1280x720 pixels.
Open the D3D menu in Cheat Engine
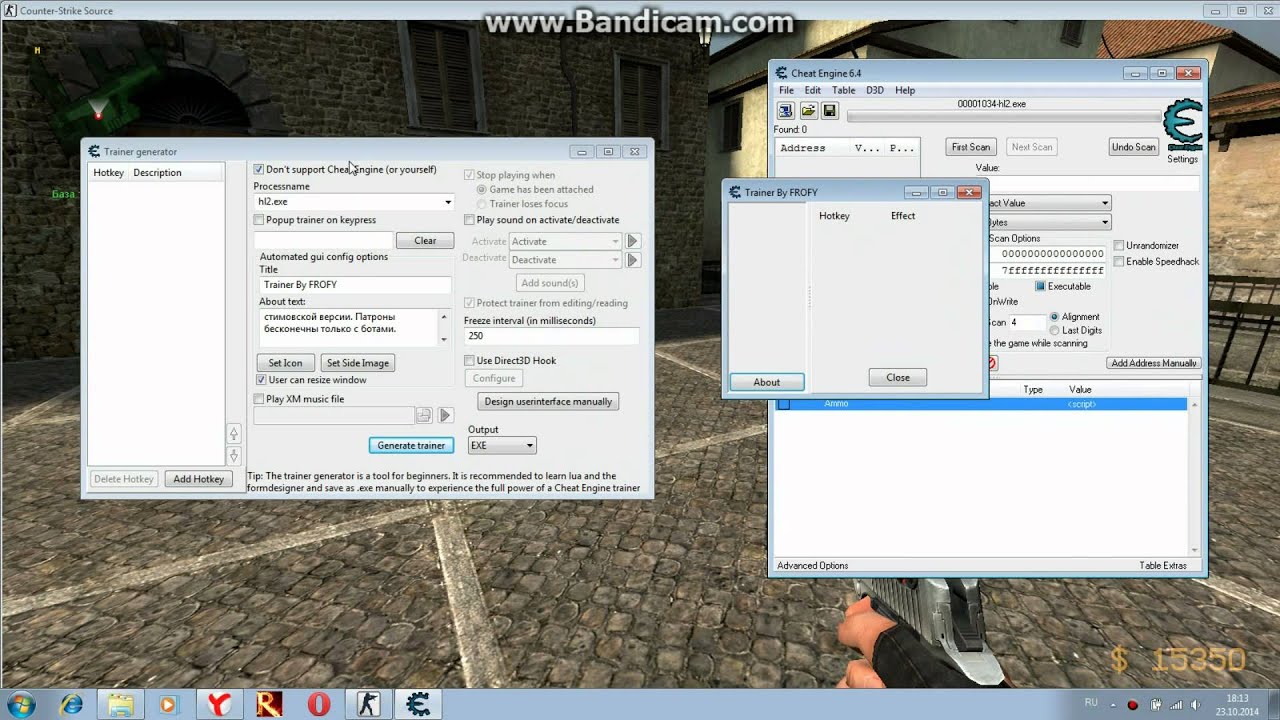coord(875,90)
